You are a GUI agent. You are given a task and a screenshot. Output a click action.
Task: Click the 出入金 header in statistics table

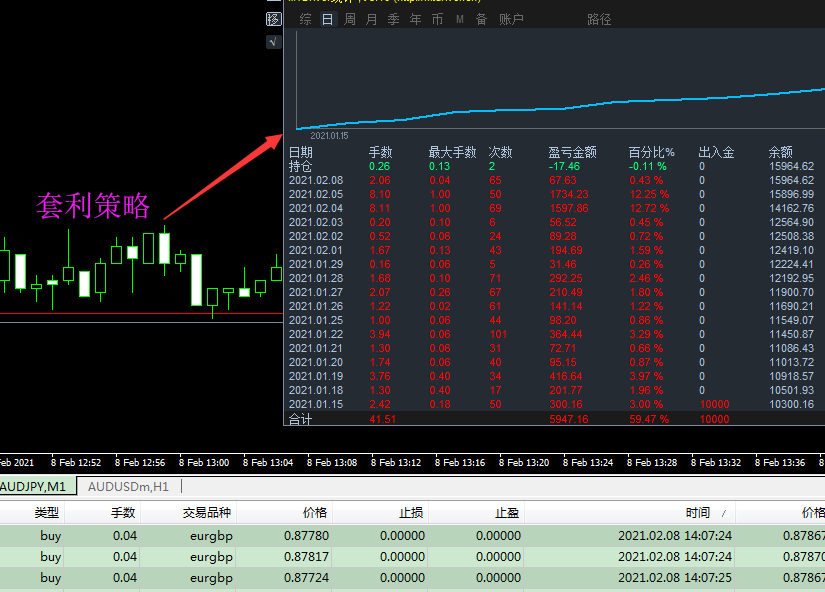(x=716, y=153)
